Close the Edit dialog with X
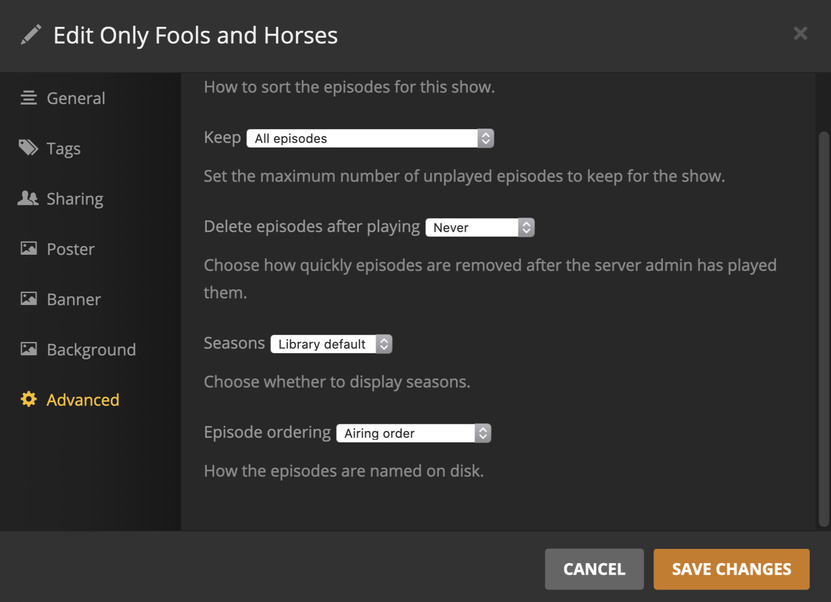The width and height of the screenshot is (831, 602). click(800, 33)
